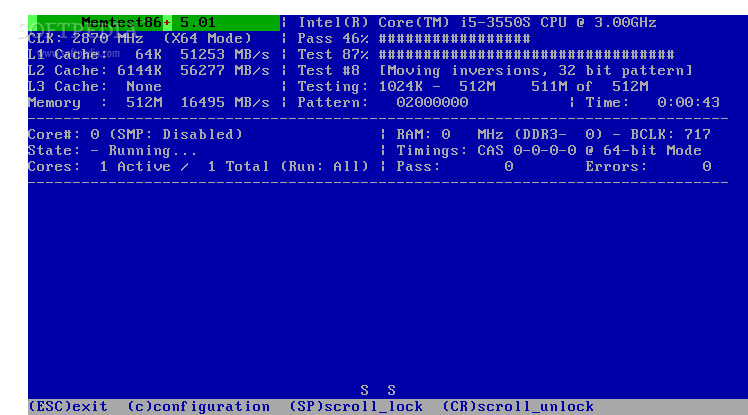This screenshot has width=748, height=415.
Task: Select (SP)scroll_lock option
Action: click(356, 406)
